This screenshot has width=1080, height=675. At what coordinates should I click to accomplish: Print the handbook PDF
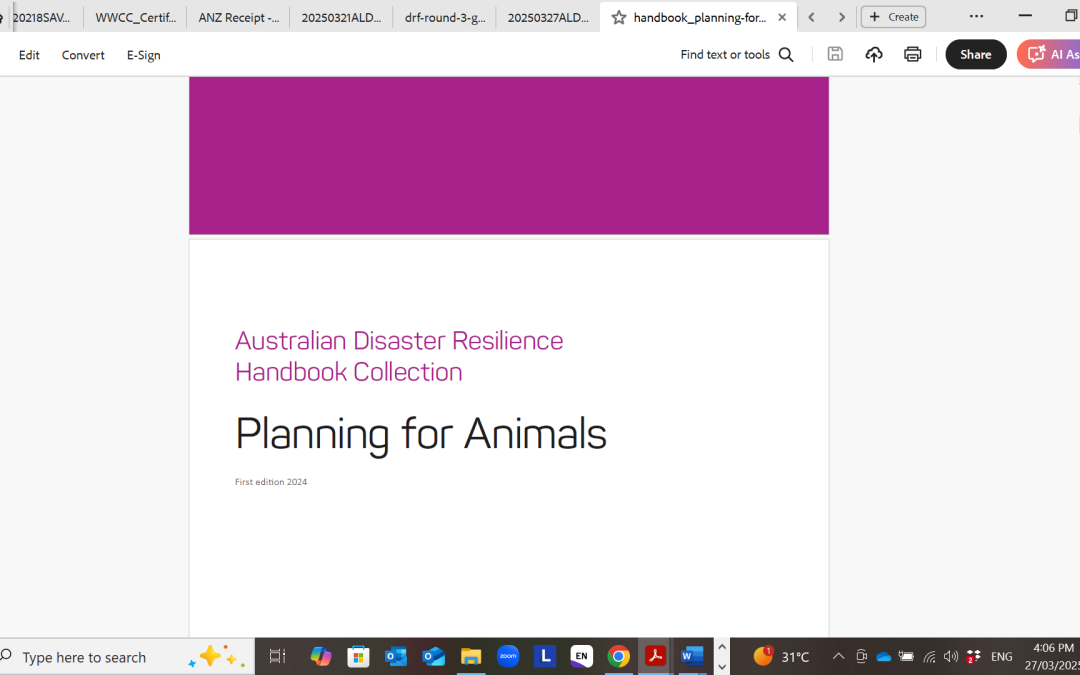(912, 54)
